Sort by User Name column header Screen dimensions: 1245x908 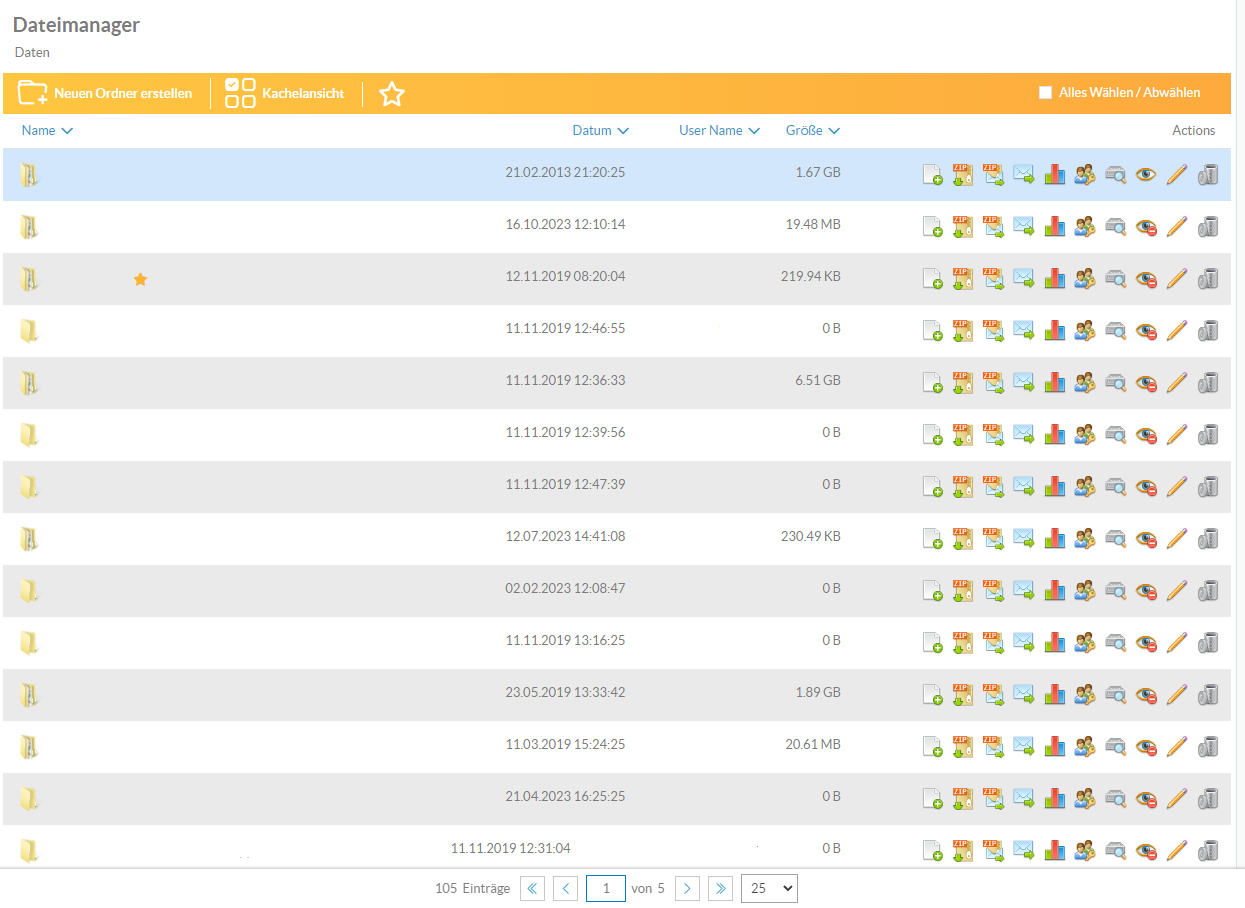click(x=719, y=131)
